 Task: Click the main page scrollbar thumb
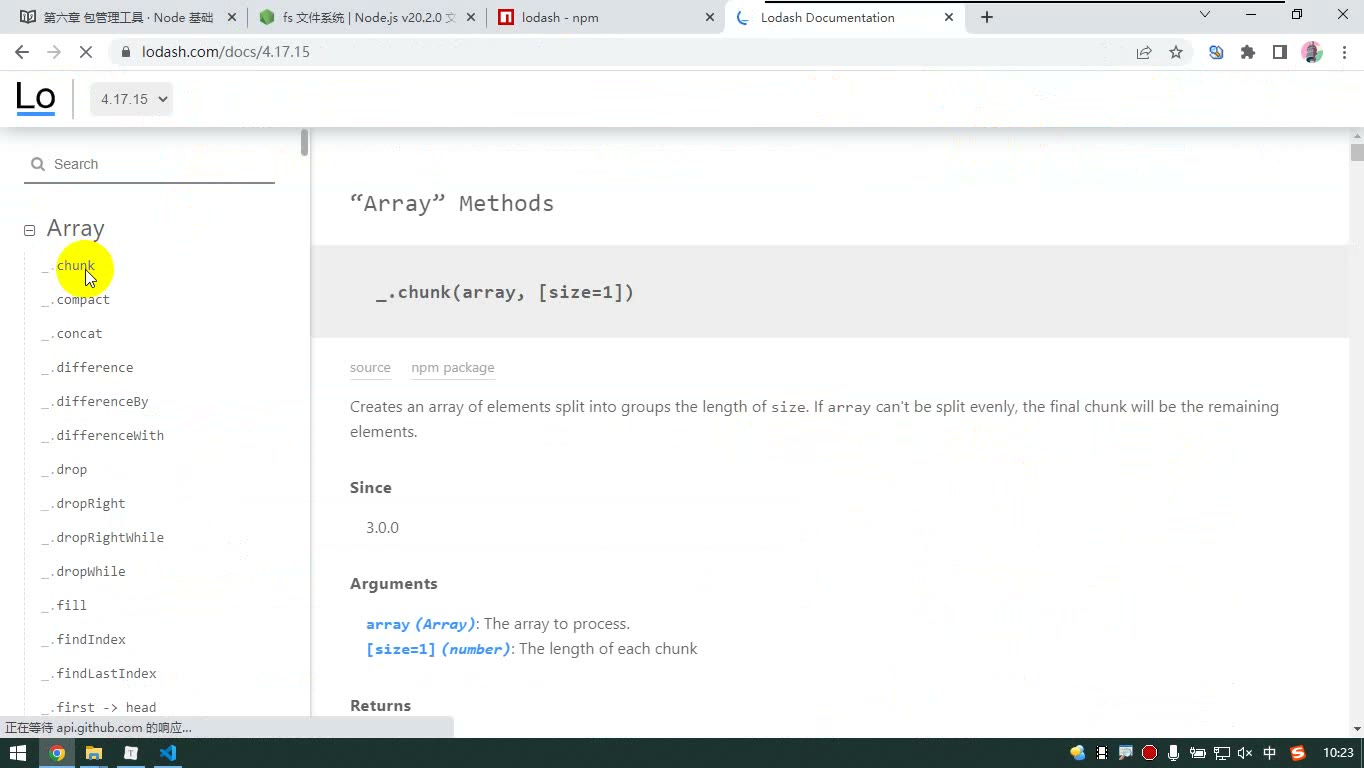coord(1356,152)
